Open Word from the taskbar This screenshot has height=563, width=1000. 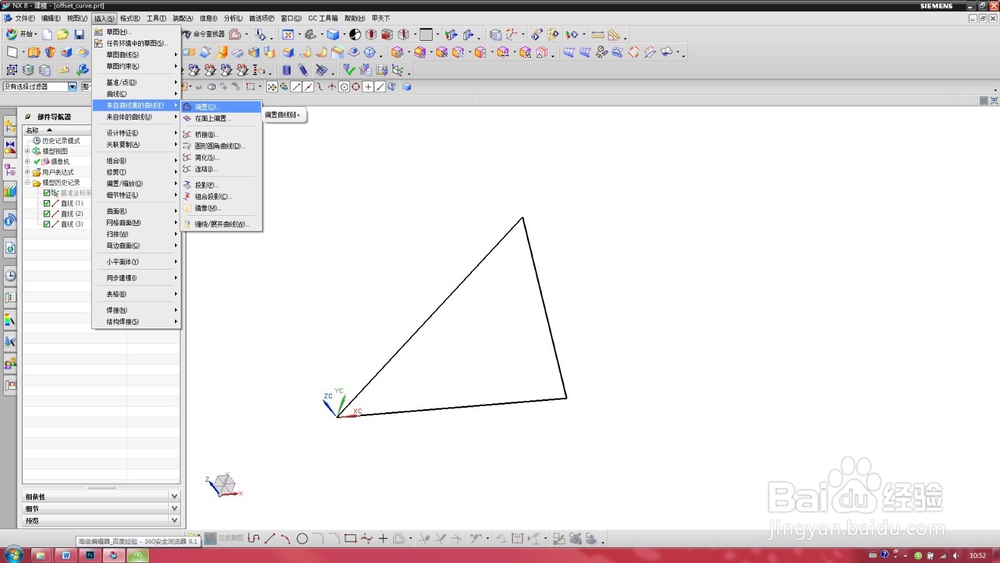(x=66, y=555)
